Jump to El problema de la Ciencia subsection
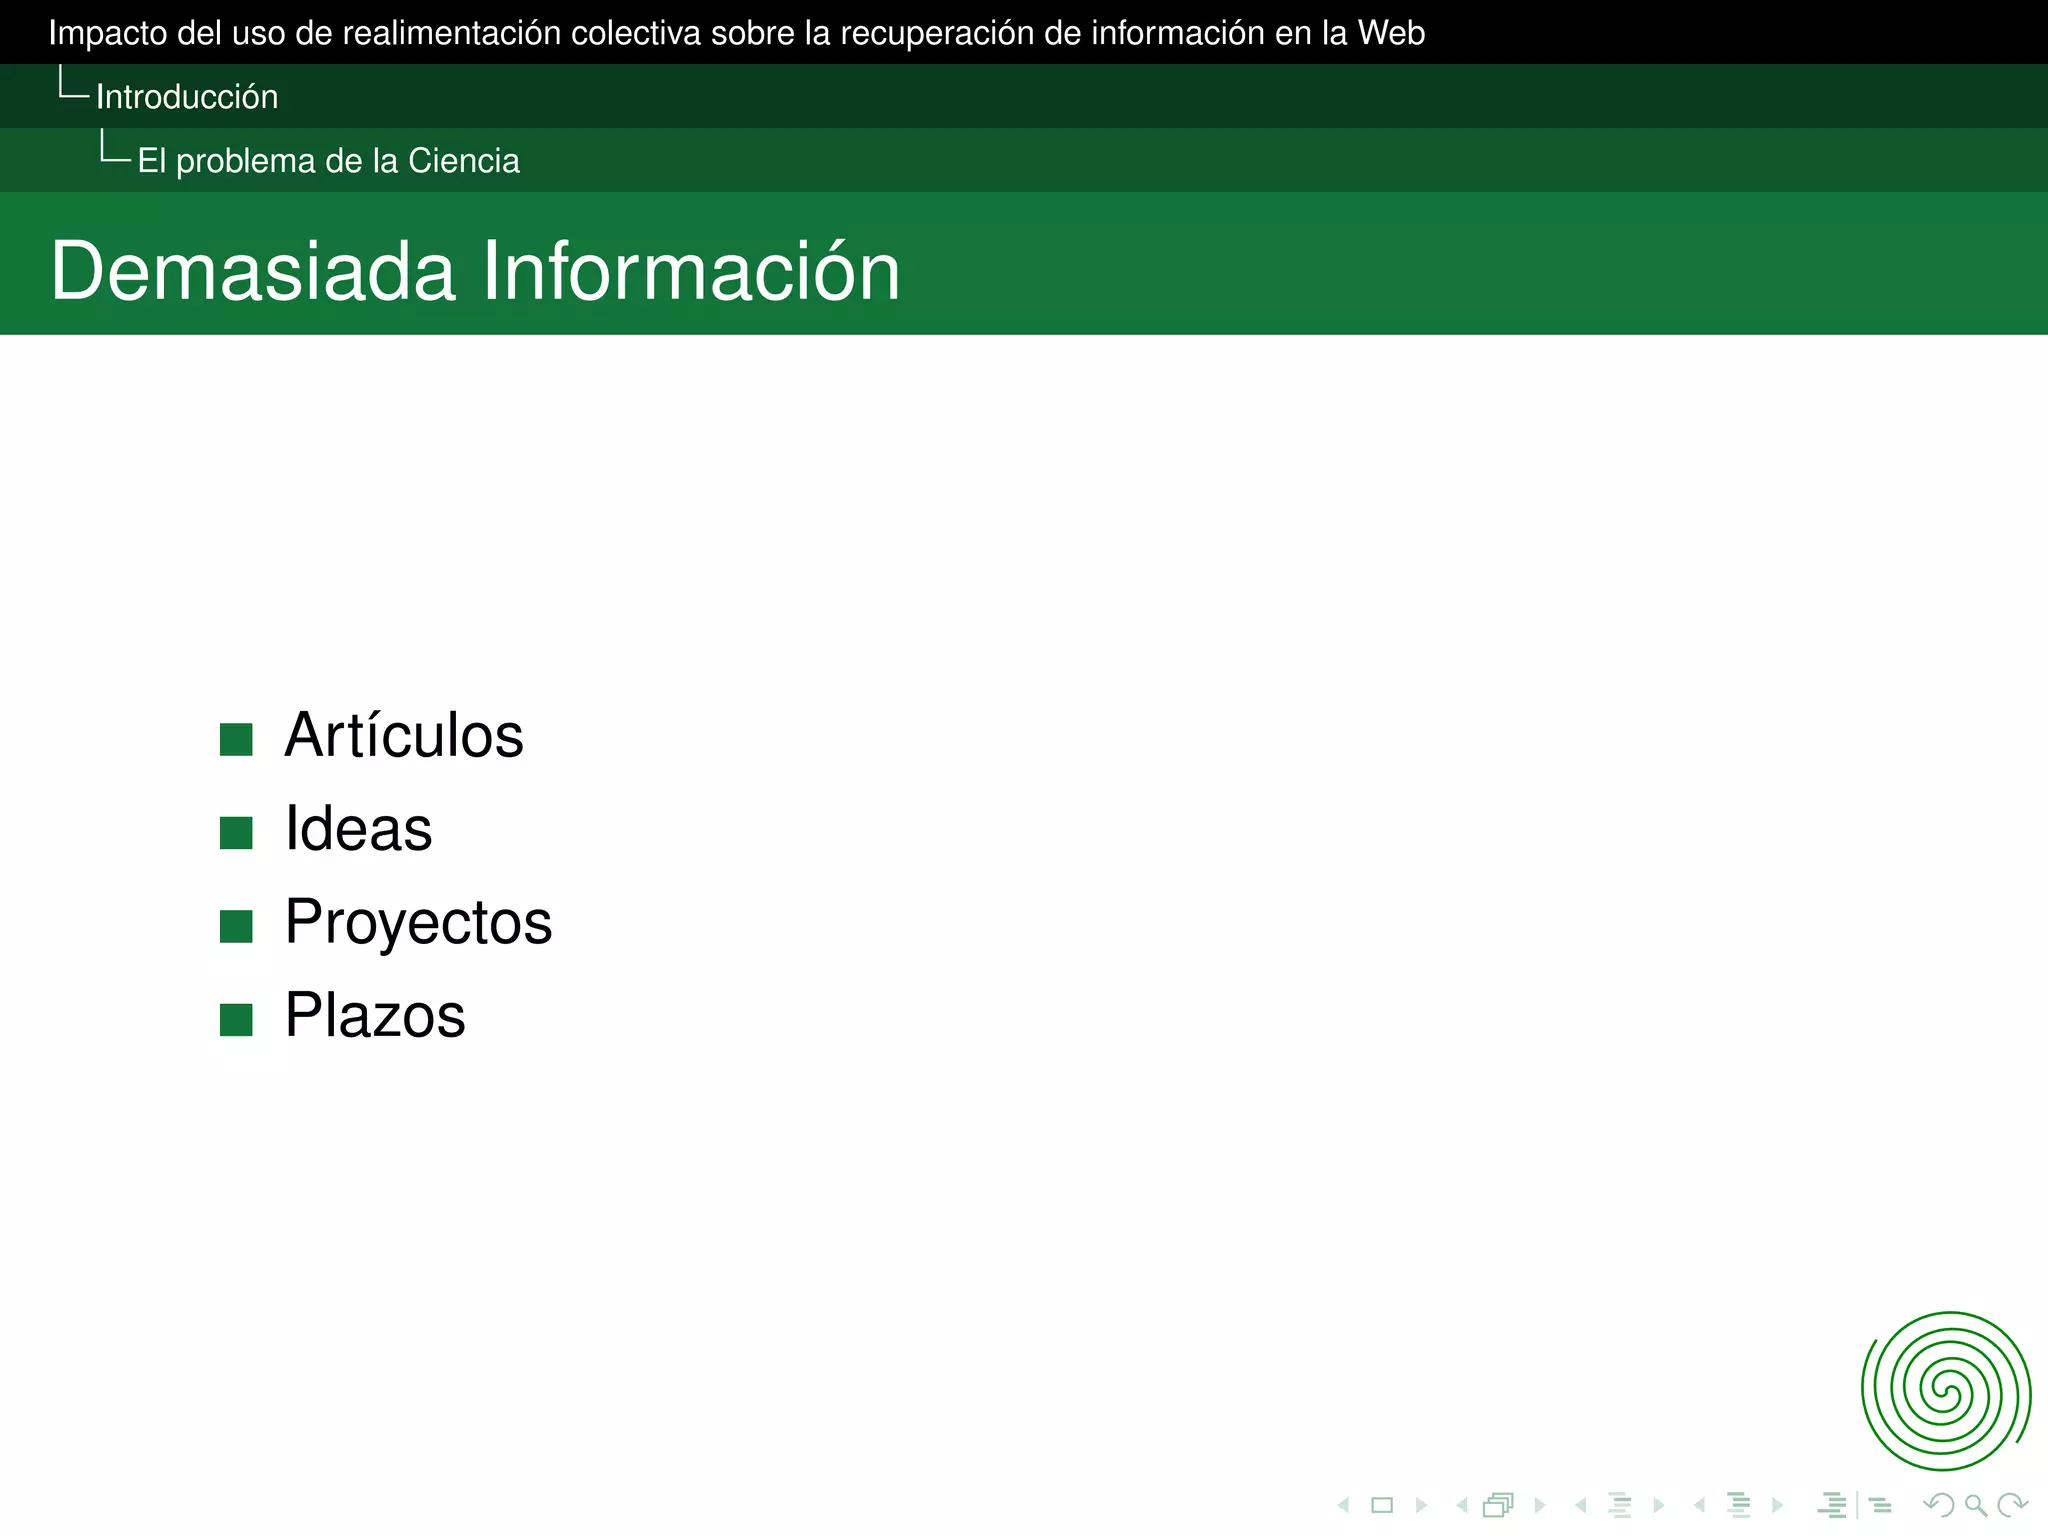2048x1536 pixels. (329, 161)
